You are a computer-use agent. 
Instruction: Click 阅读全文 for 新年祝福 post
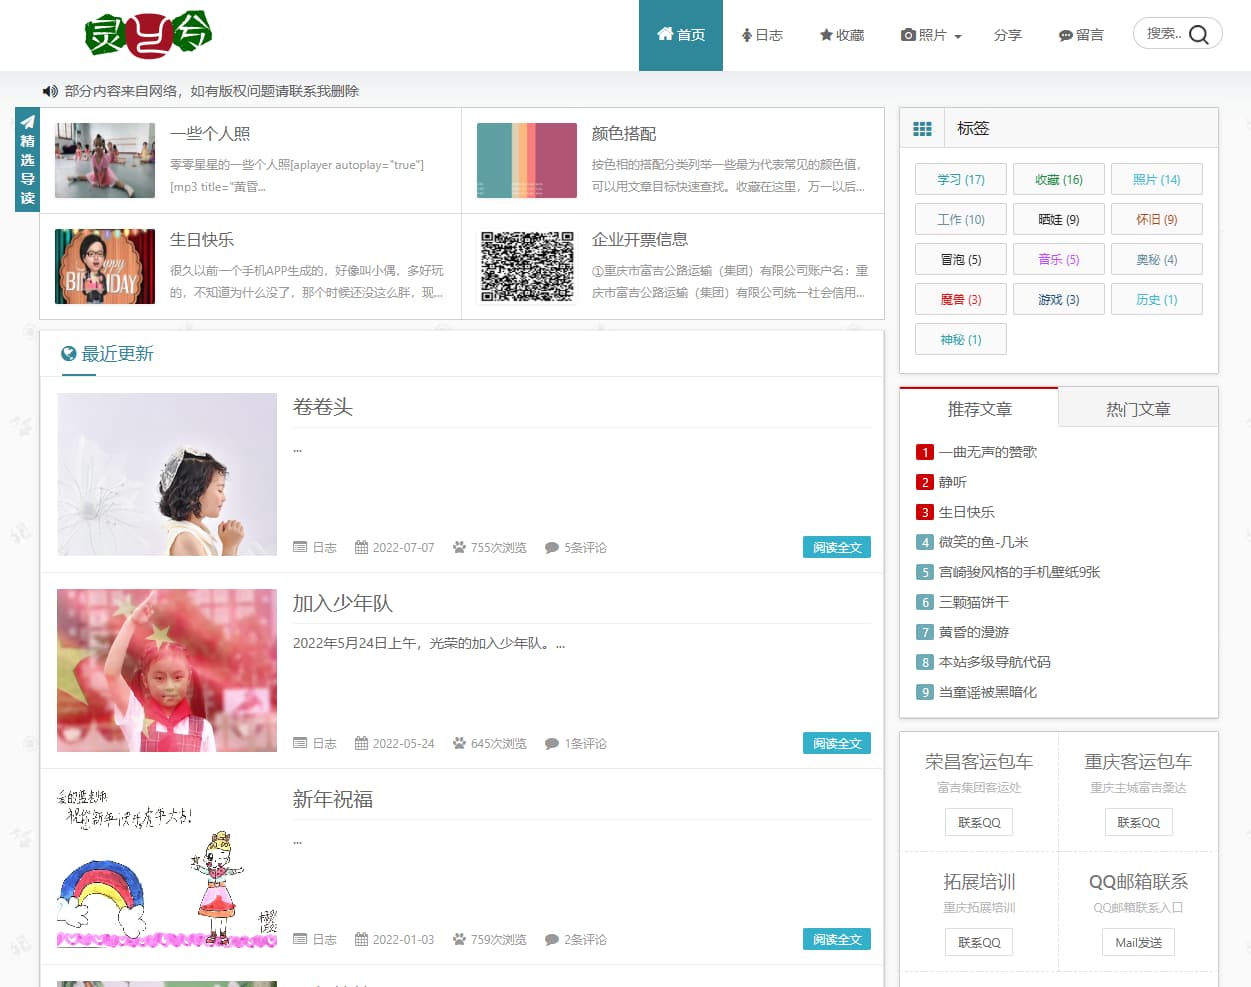coord(836,940)
